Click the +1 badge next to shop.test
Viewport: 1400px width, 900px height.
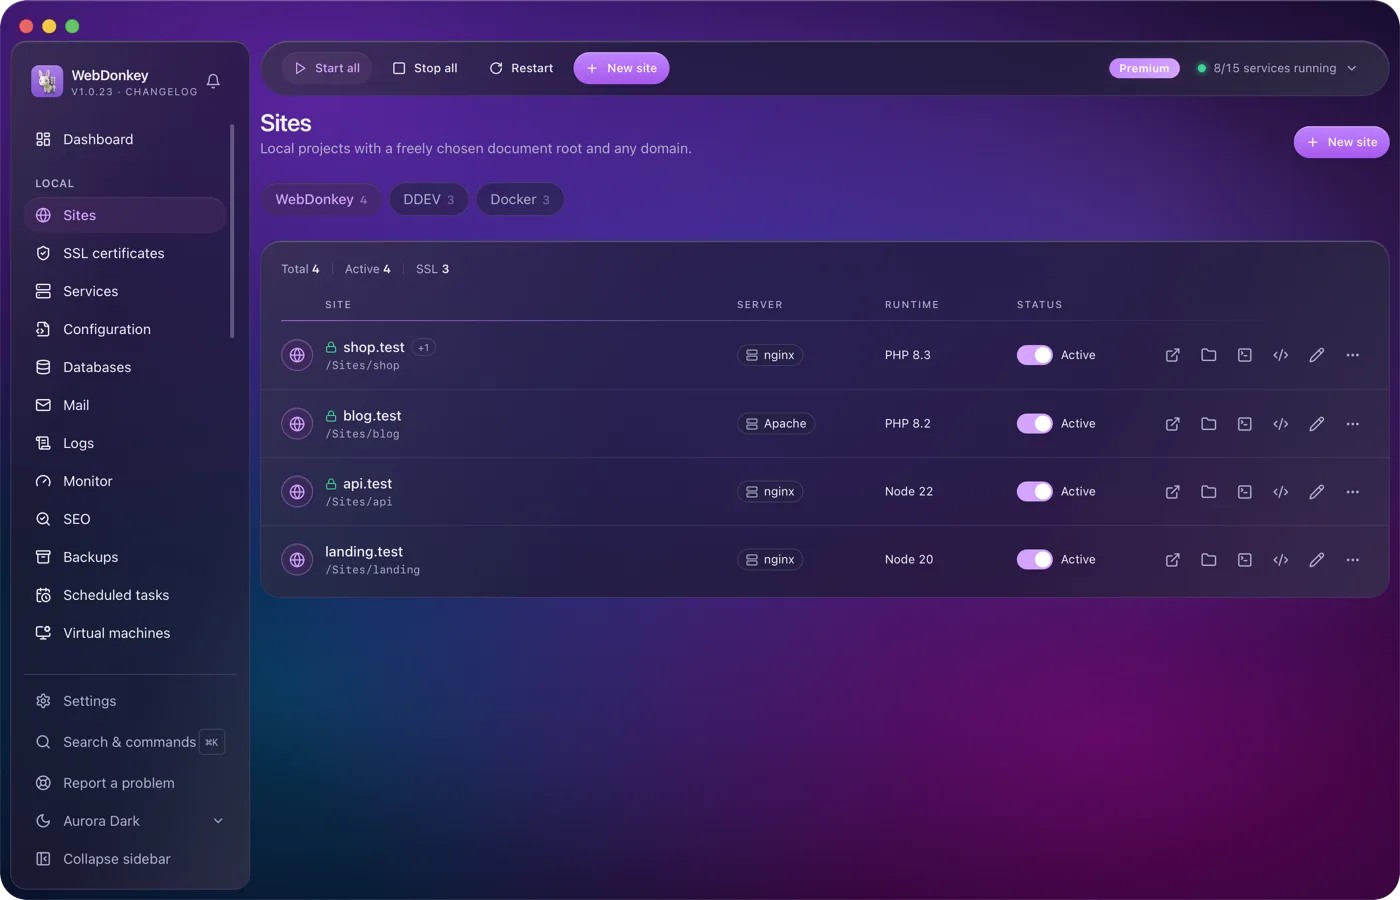424,348
